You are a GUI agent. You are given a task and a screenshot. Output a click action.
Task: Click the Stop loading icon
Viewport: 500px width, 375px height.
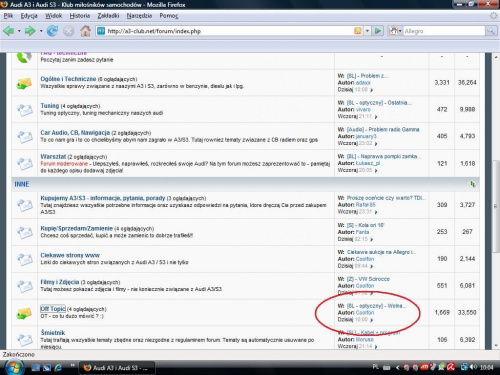point(69,31)
